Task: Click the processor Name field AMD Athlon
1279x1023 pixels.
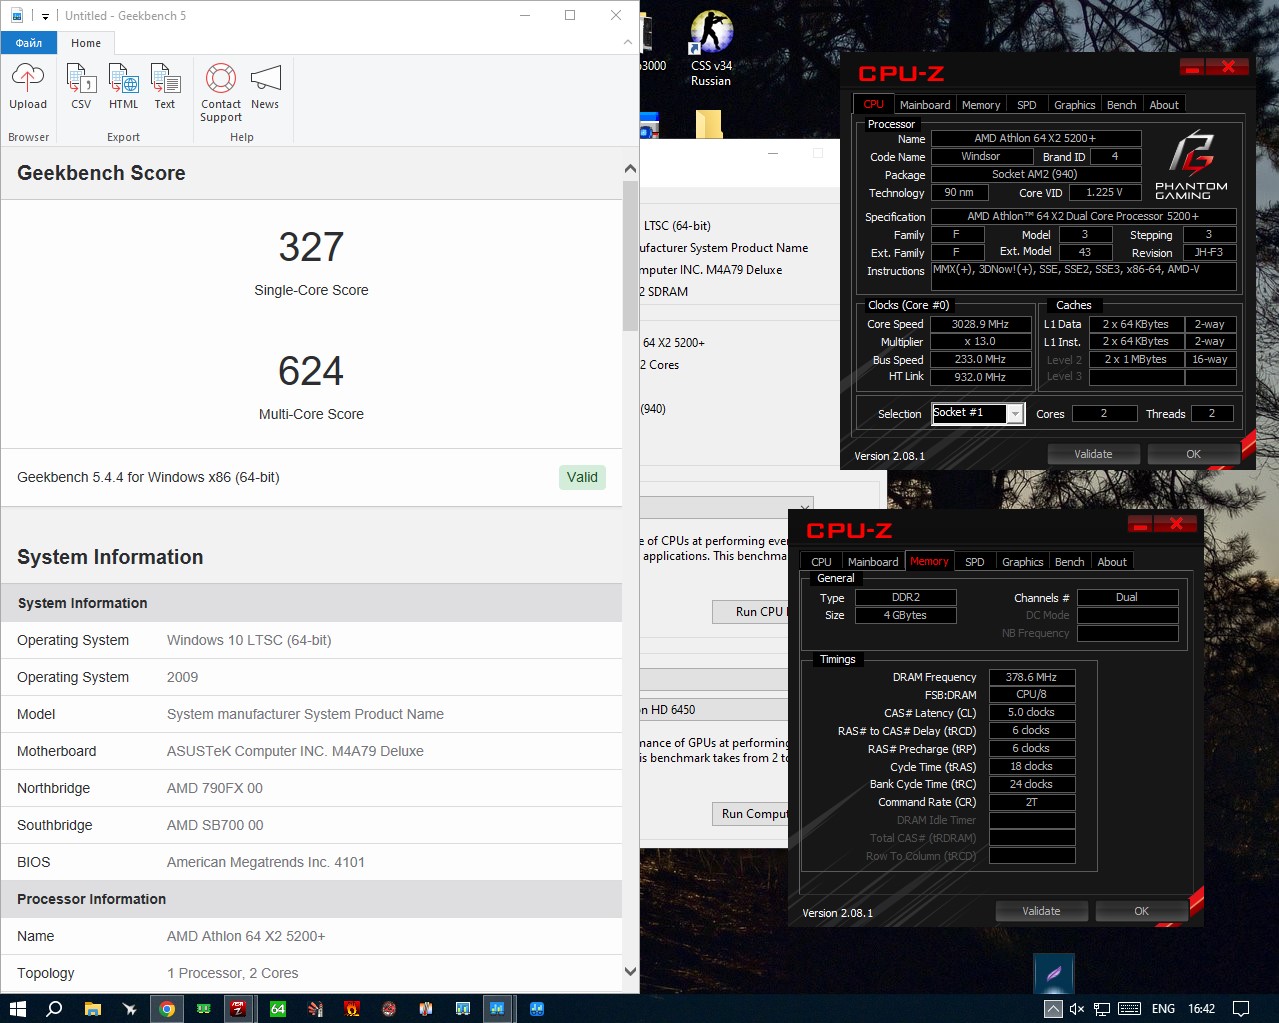Action: pyautogui.click(x=1036, y=139)
